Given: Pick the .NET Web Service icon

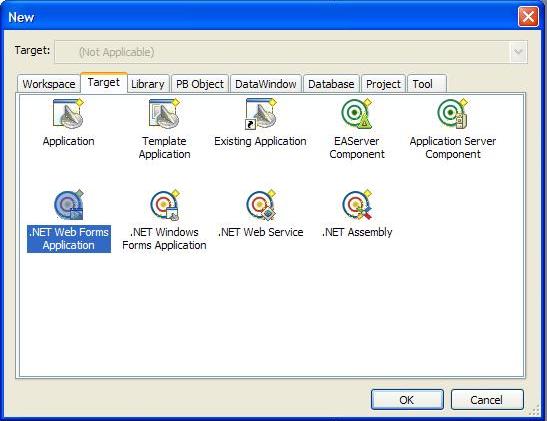Looking at the screenshot, I should click(261, 205).
